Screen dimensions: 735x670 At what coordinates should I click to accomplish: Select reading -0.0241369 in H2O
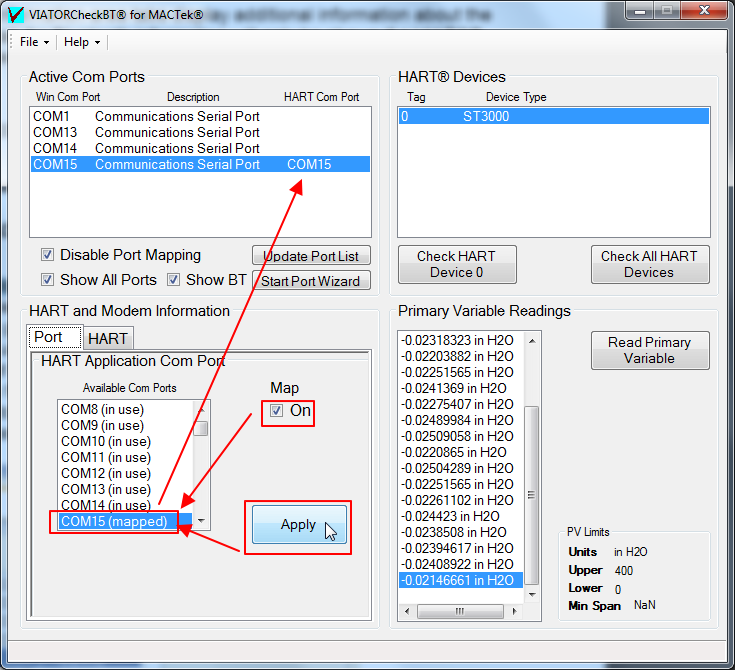point(461,388)
